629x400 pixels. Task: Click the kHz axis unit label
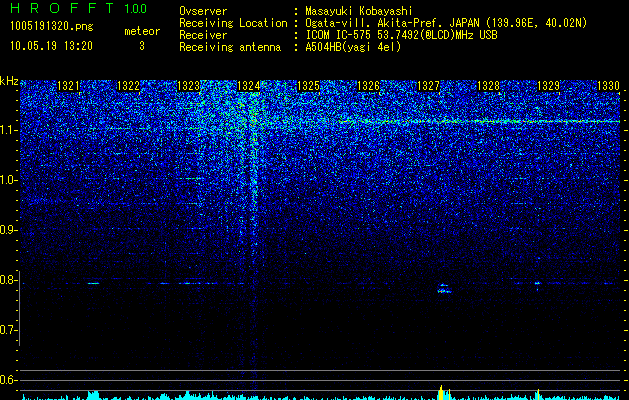click(9, 81)
